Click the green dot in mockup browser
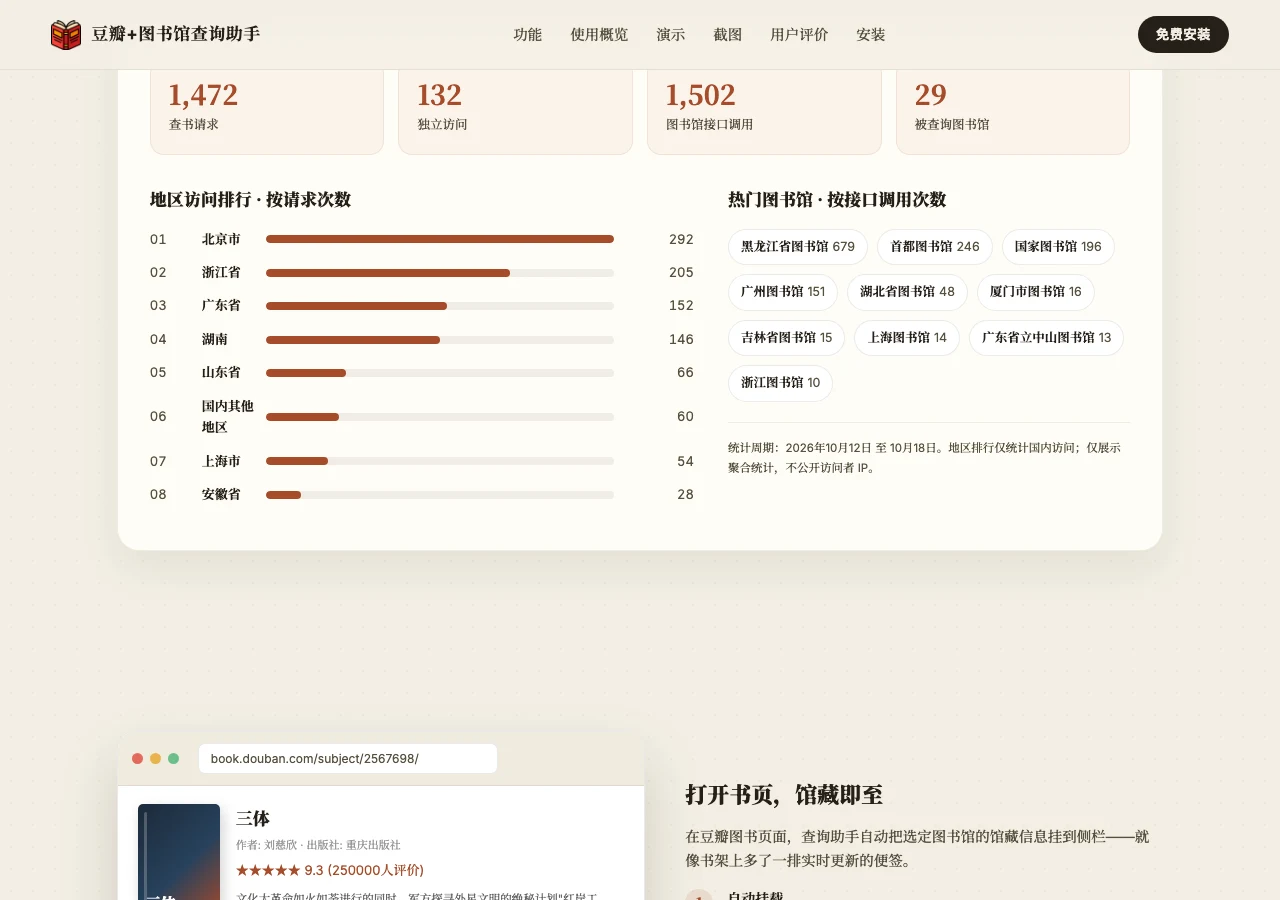The image size is (1280, 900). (x=173, y=759)
